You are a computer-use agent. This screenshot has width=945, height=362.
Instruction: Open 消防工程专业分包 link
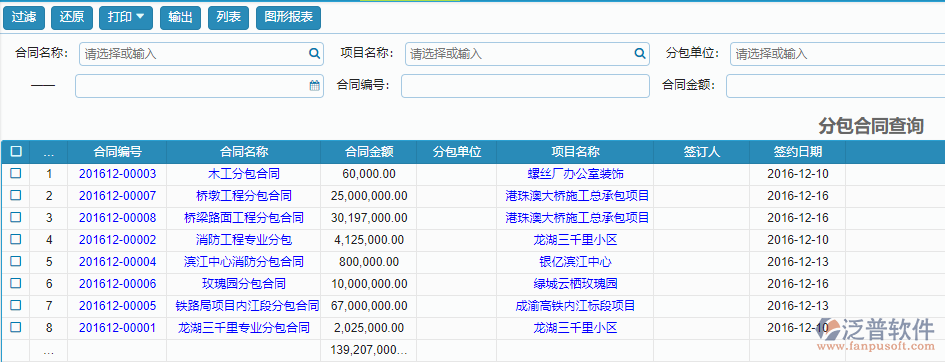[244, 240]
